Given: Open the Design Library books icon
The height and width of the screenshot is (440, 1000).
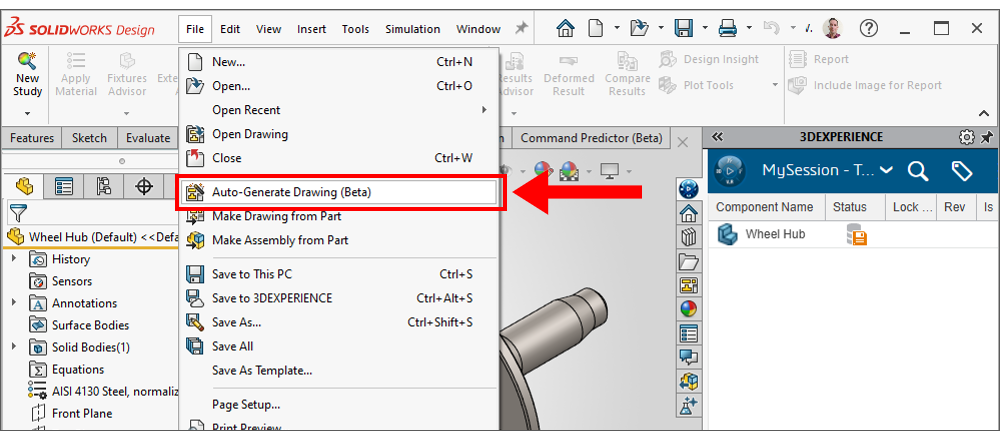Looking at the screenshot, I should 689,237.
